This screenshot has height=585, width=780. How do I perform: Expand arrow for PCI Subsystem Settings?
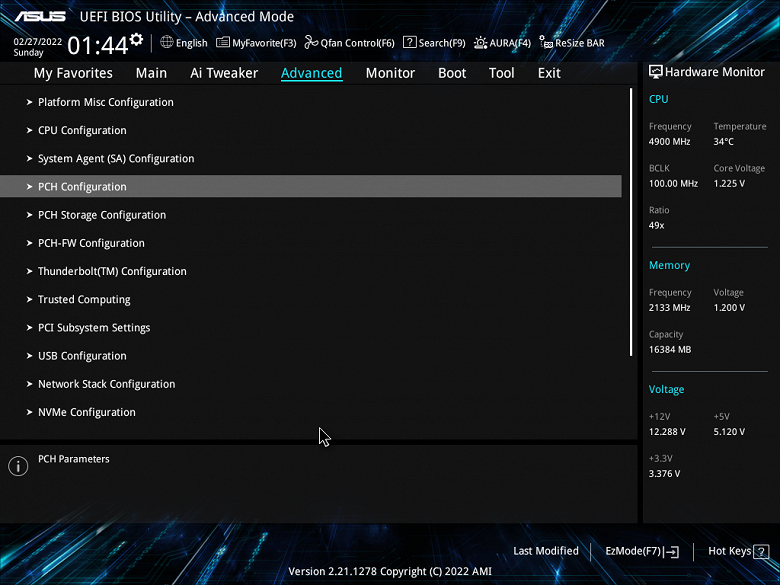coord(29,328)
